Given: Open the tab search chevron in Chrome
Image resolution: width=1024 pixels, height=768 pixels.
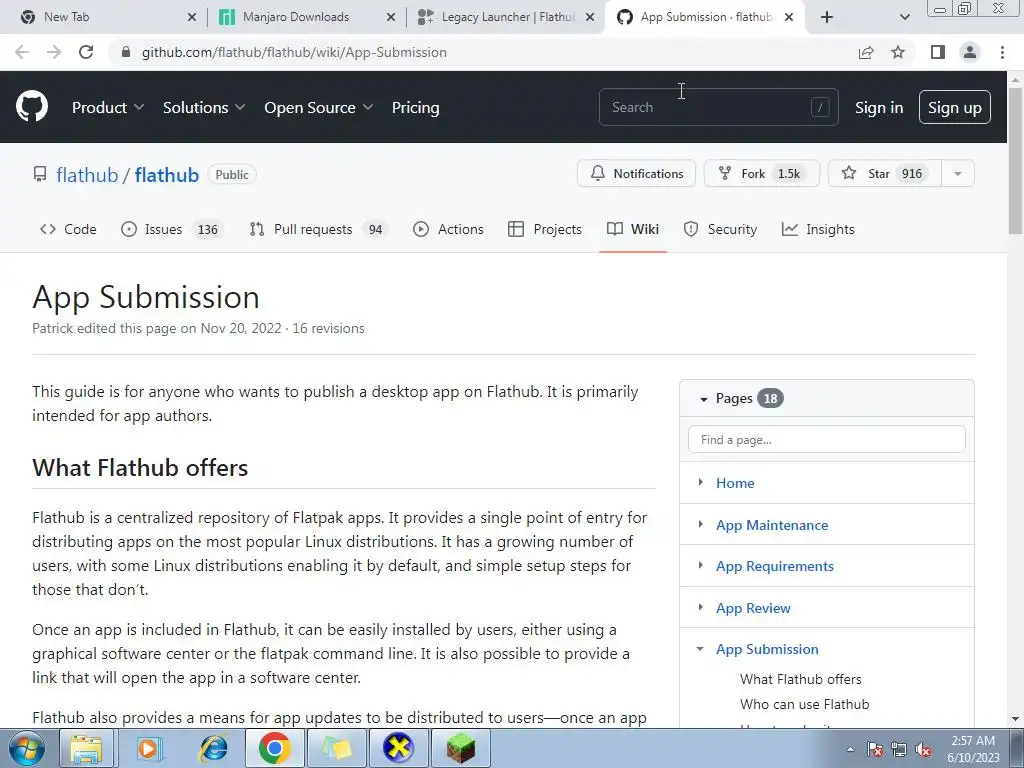Looking at the screenshot, I should tap(904, 17).
